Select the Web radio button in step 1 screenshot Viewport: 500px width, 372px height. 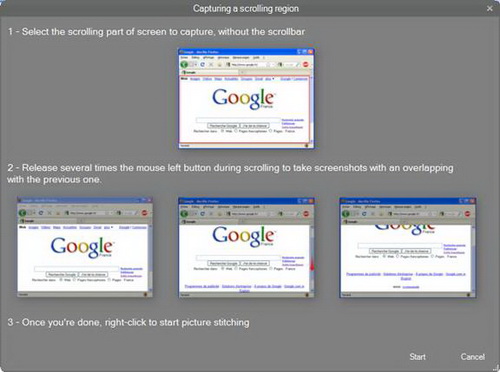click(x=223, y=131)
